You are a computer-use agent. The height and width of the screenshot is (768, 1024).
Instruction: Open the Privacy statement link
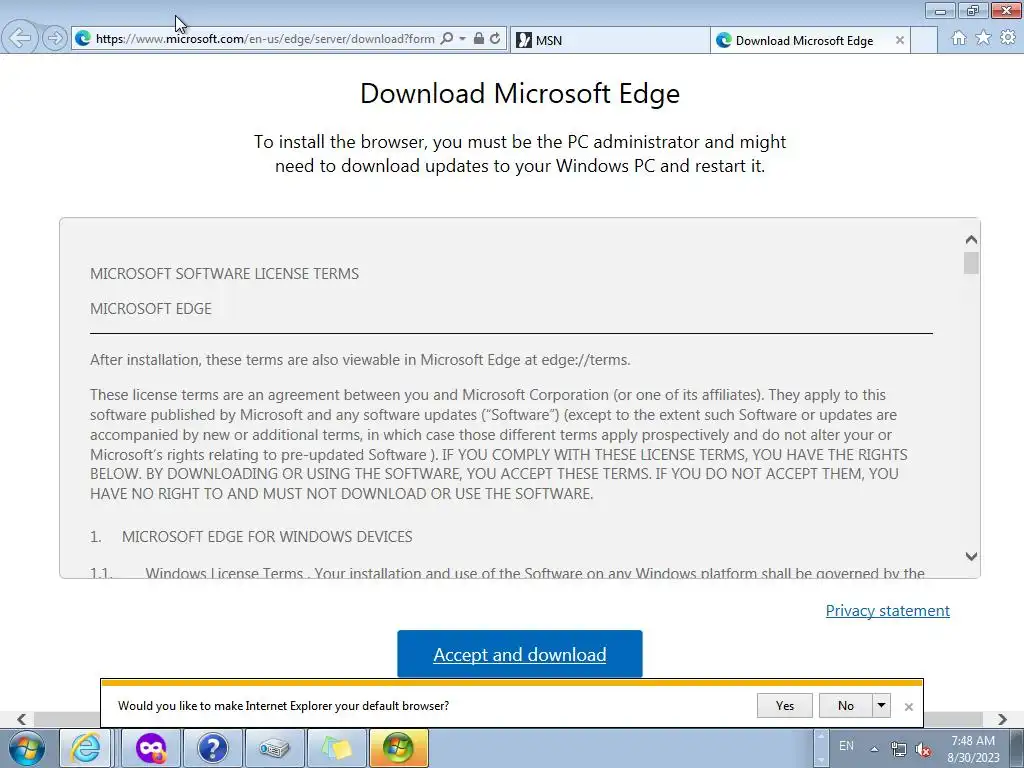[888, 611]
